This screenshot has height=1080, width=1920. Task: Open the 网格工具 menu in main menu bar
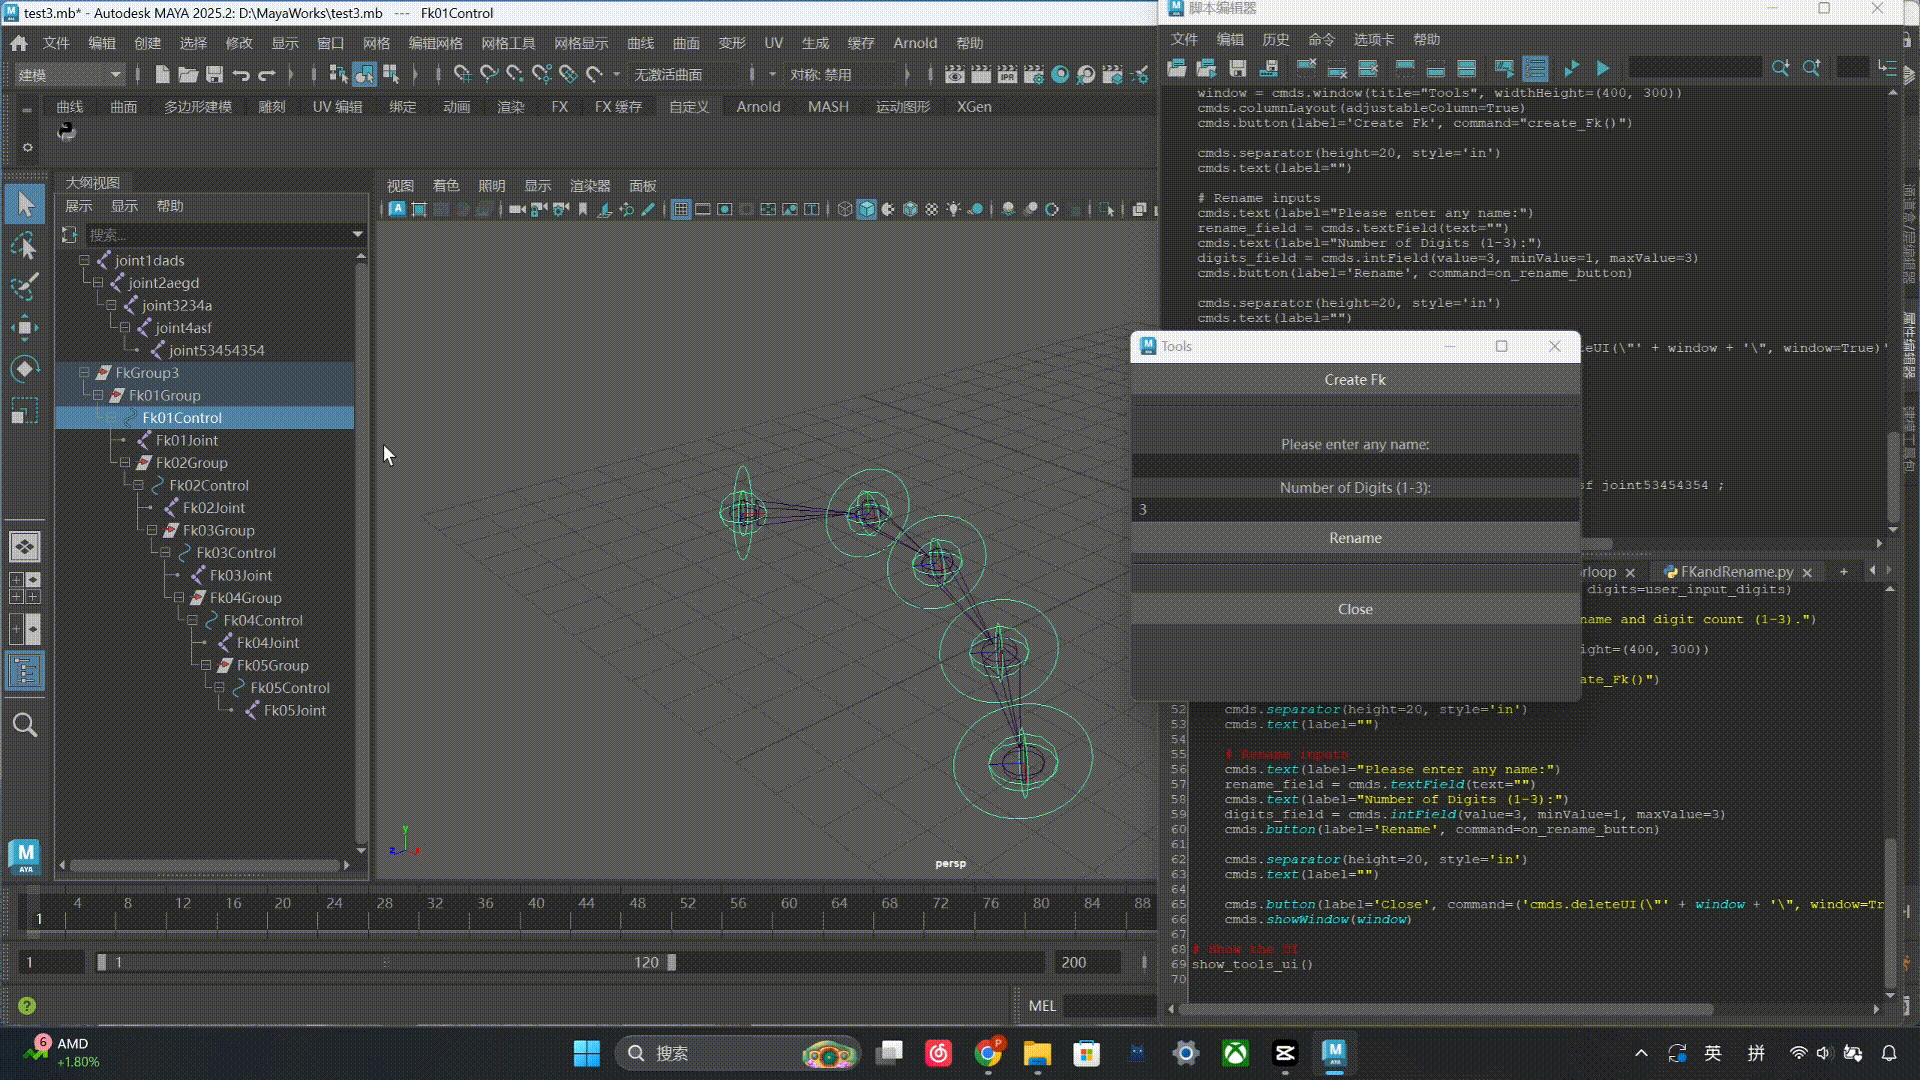pos(508,43)
